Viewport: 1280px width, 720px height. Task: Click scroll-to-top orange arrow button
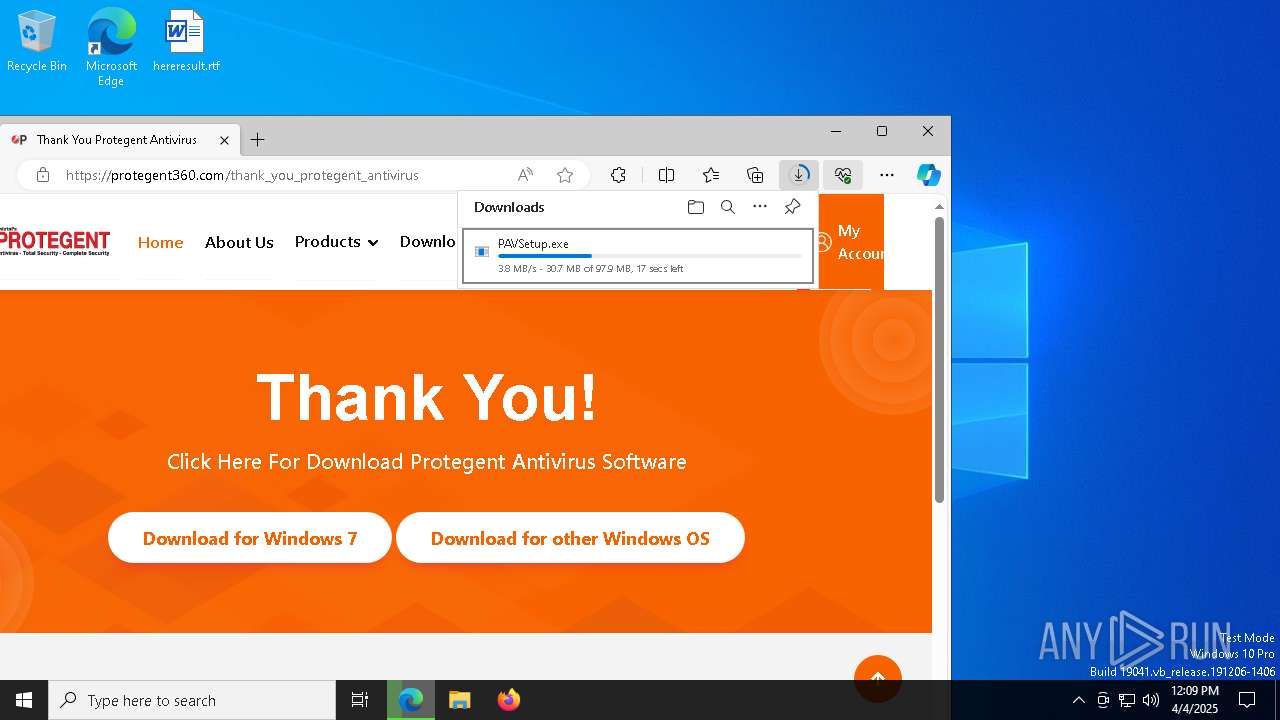coord(878,679)
